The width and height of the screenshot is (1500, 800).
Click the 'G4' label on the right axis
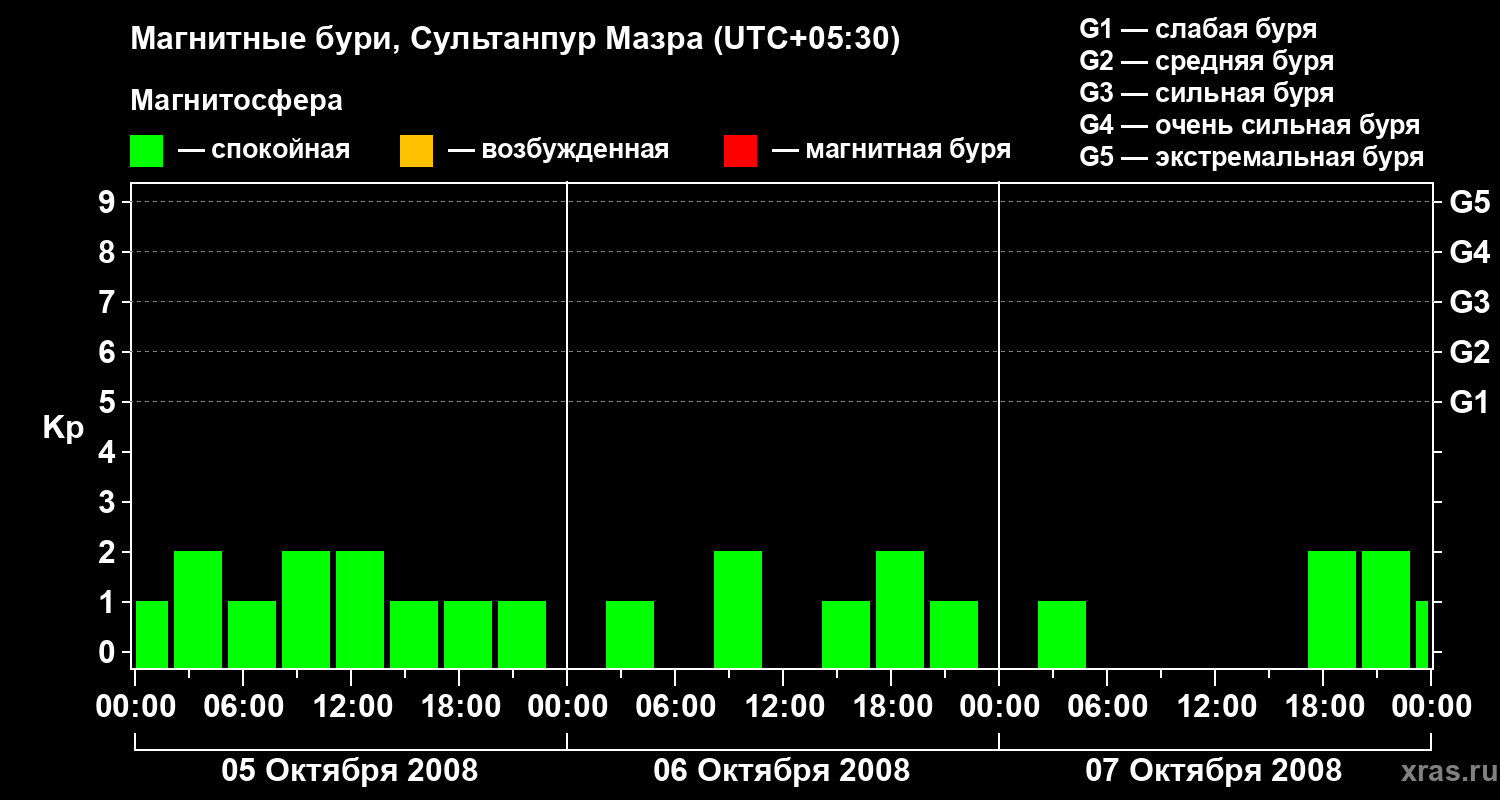pos(1470,252)
